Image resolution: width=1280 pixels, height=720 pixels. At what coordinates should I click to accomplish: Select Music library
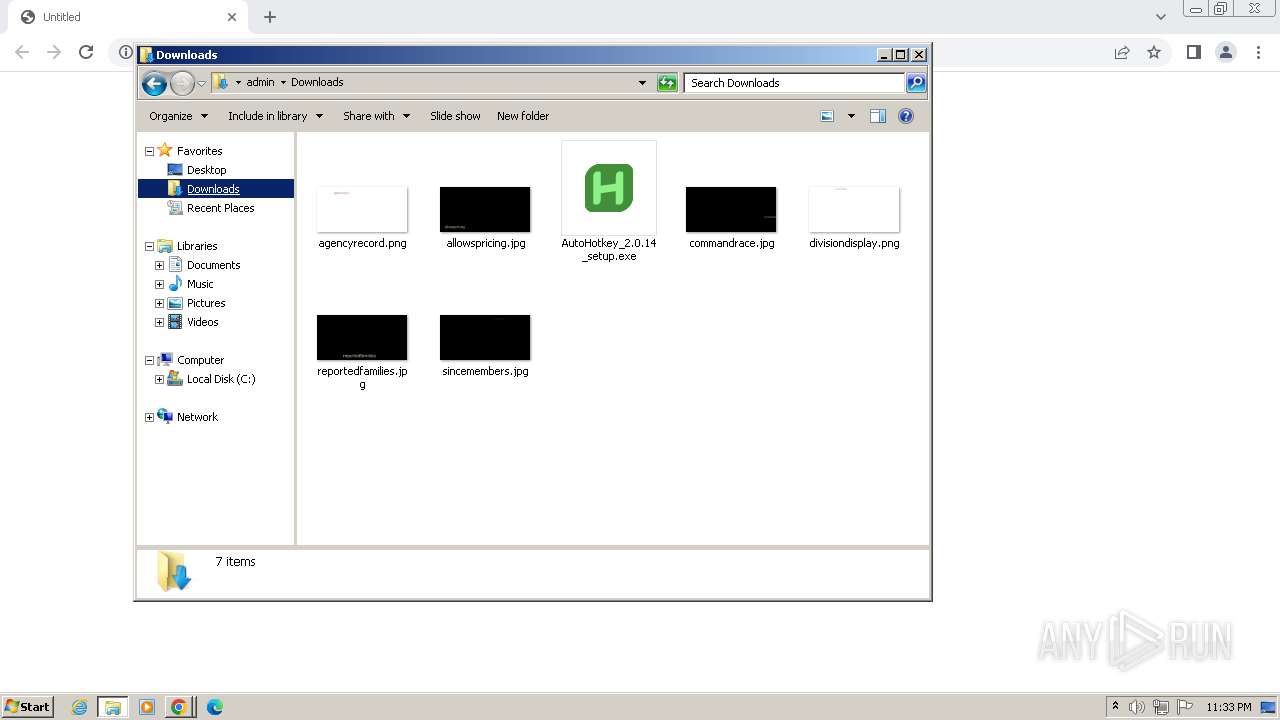point(200,284)
